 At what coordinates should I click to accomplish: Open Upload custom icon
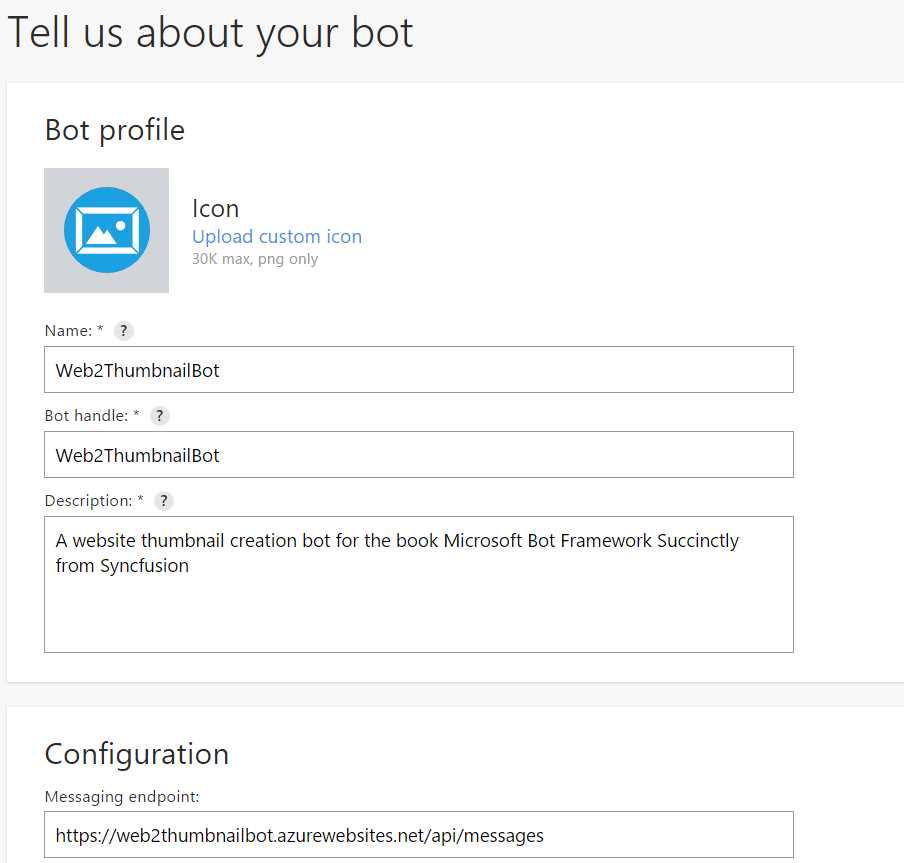pyautogui.click(x=277, y=236)
